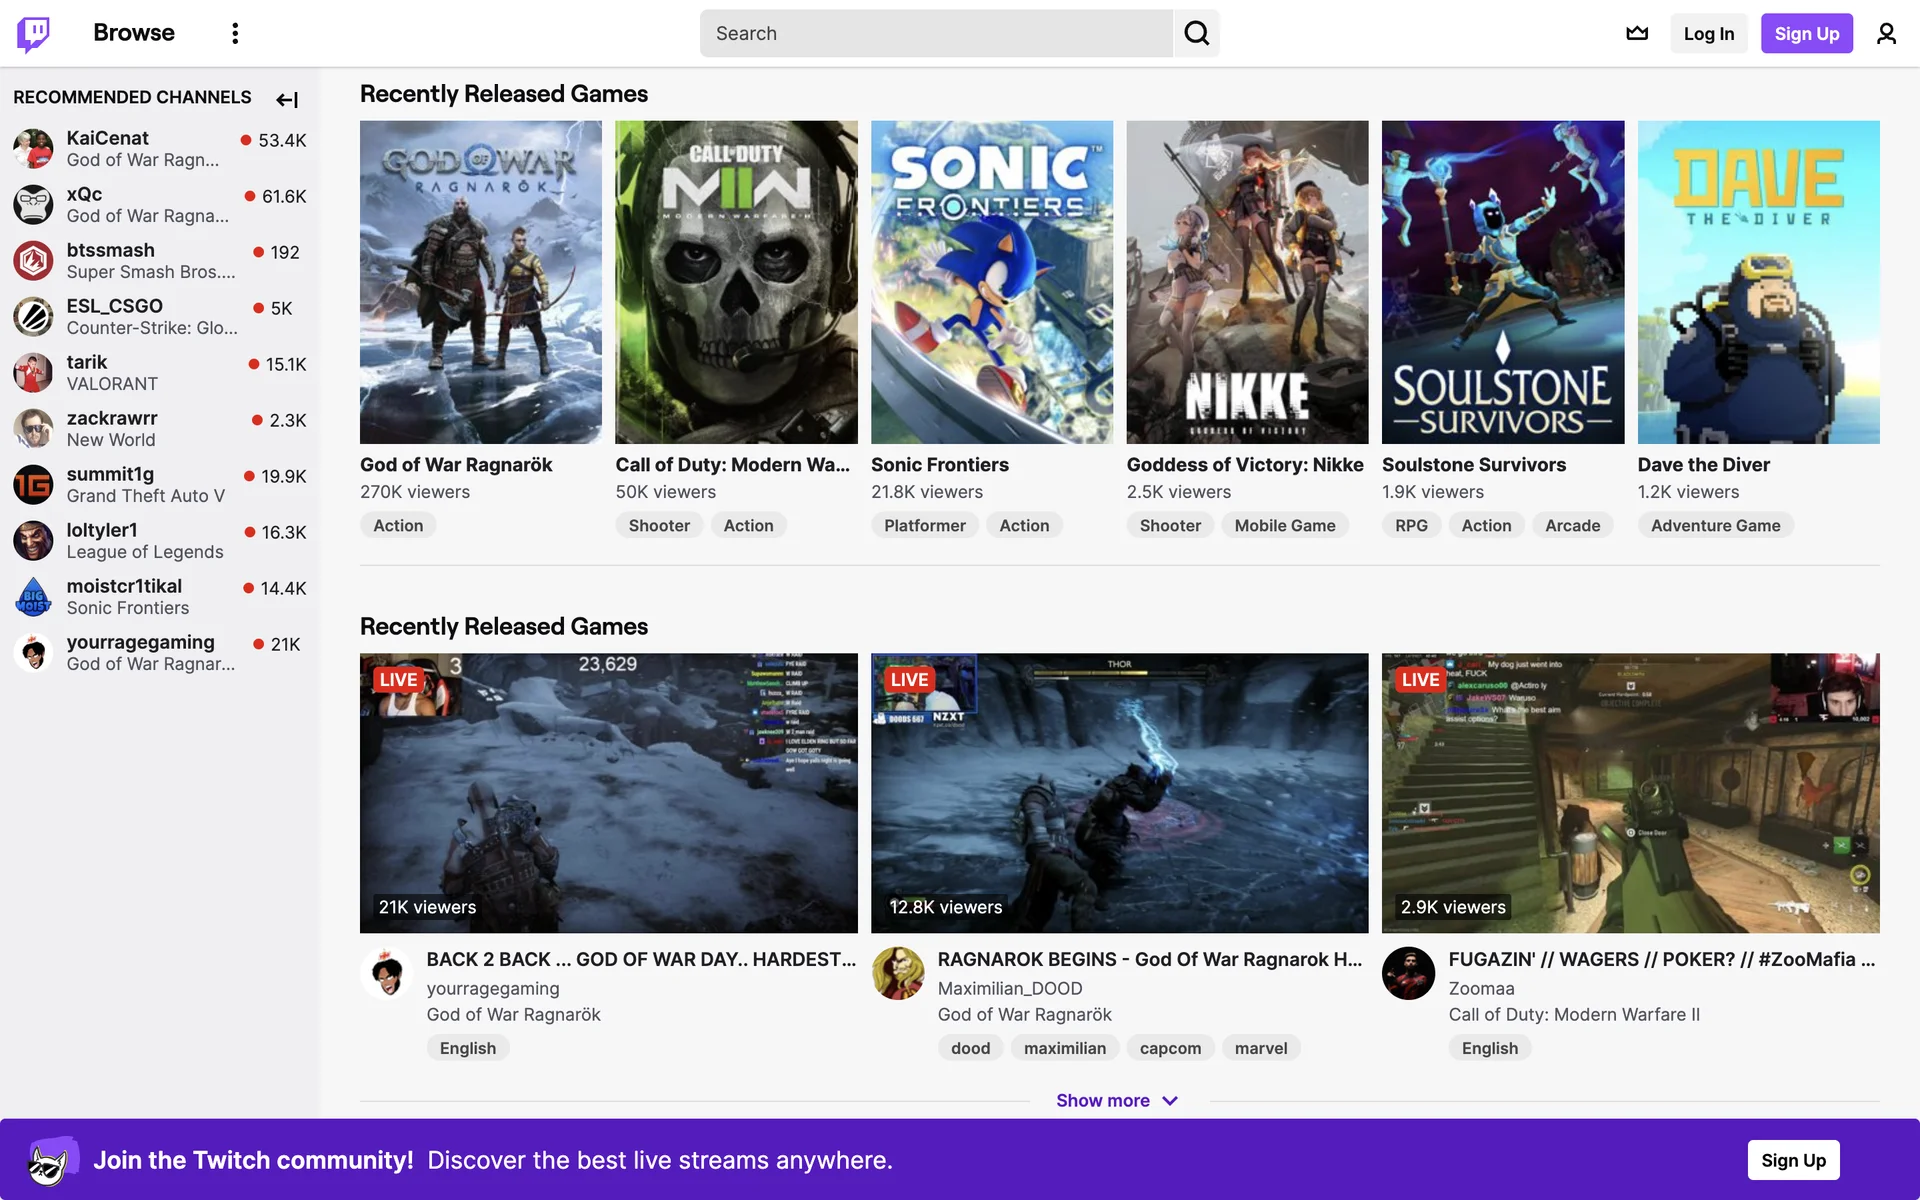Open the user profile icon menu
1920x1200 pixels.
point(1886,33)
